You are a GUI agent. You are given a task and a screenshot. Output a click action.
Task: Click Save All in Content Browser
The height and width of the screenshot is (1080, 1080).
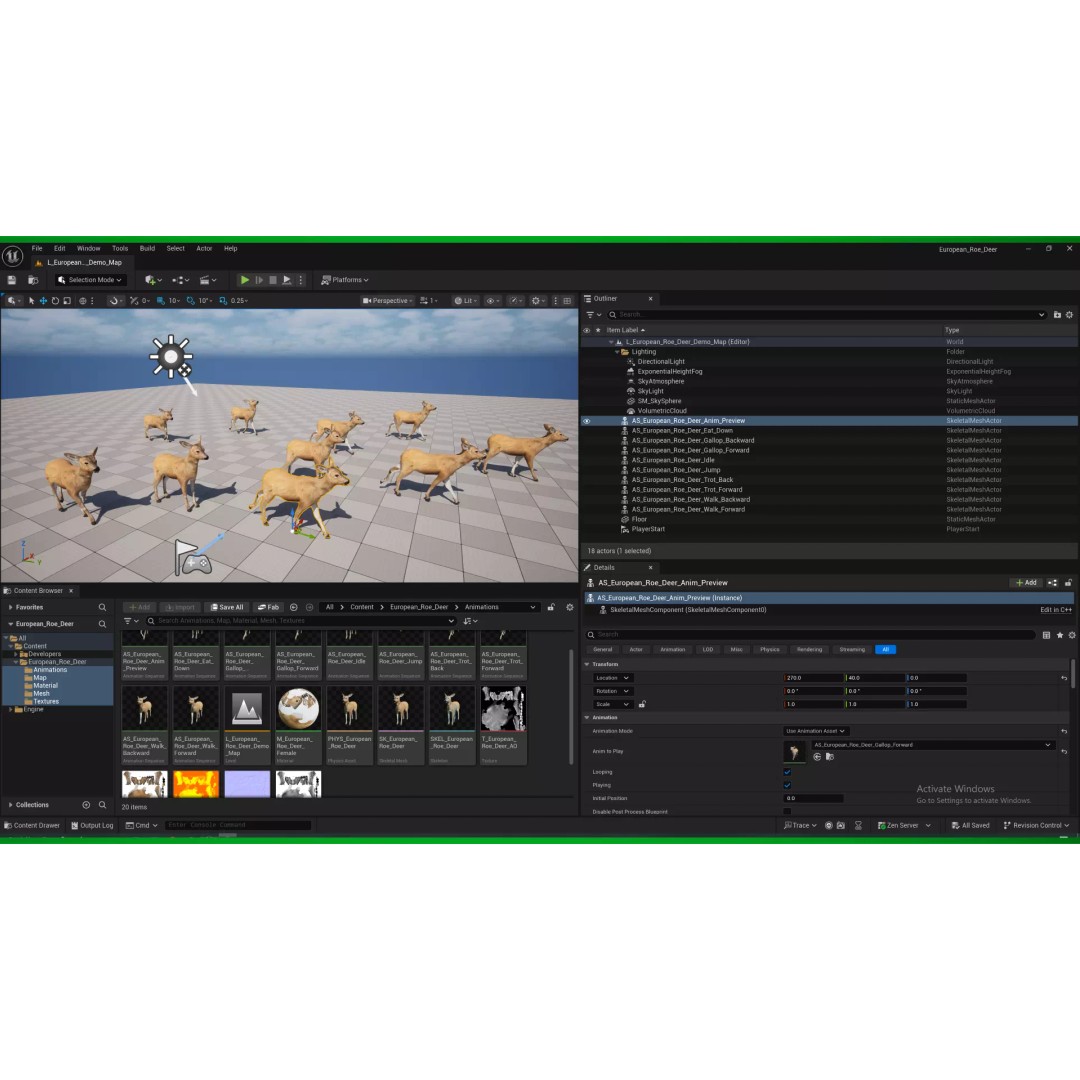pos(227,608)
